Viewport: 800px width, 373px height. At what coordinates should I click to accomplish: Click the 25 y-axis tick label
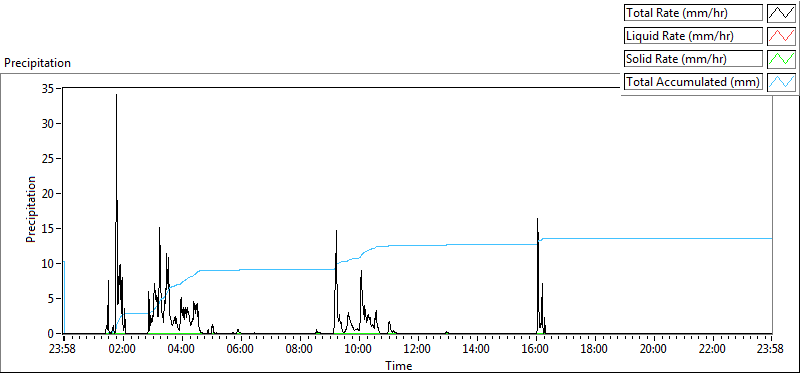tap(48, 158)
